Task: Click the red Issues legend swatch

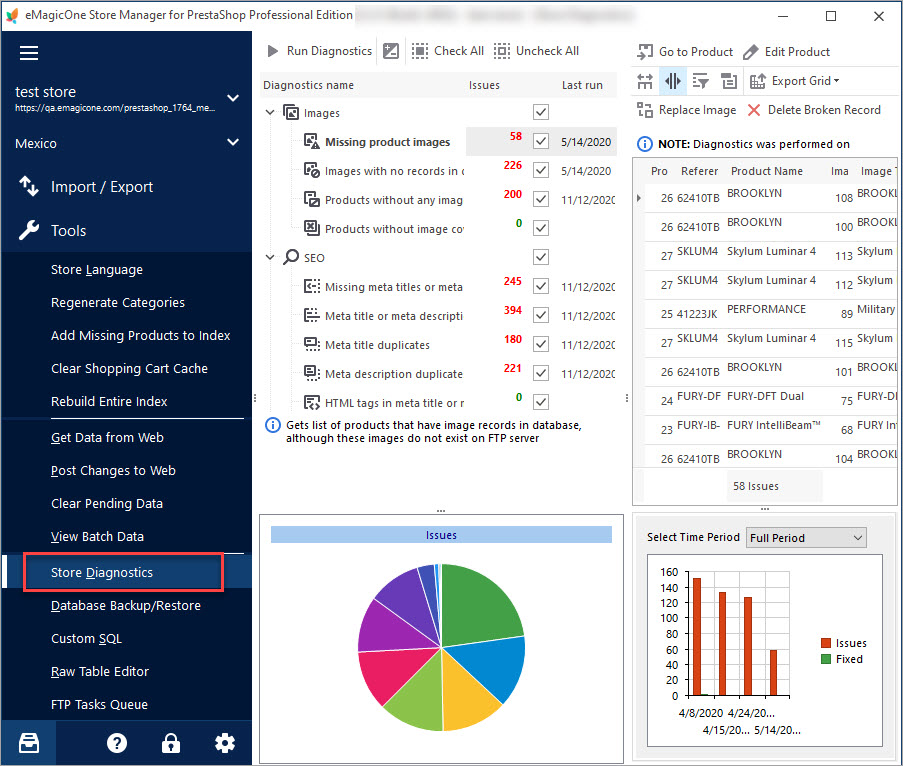Action: point(826,643)
